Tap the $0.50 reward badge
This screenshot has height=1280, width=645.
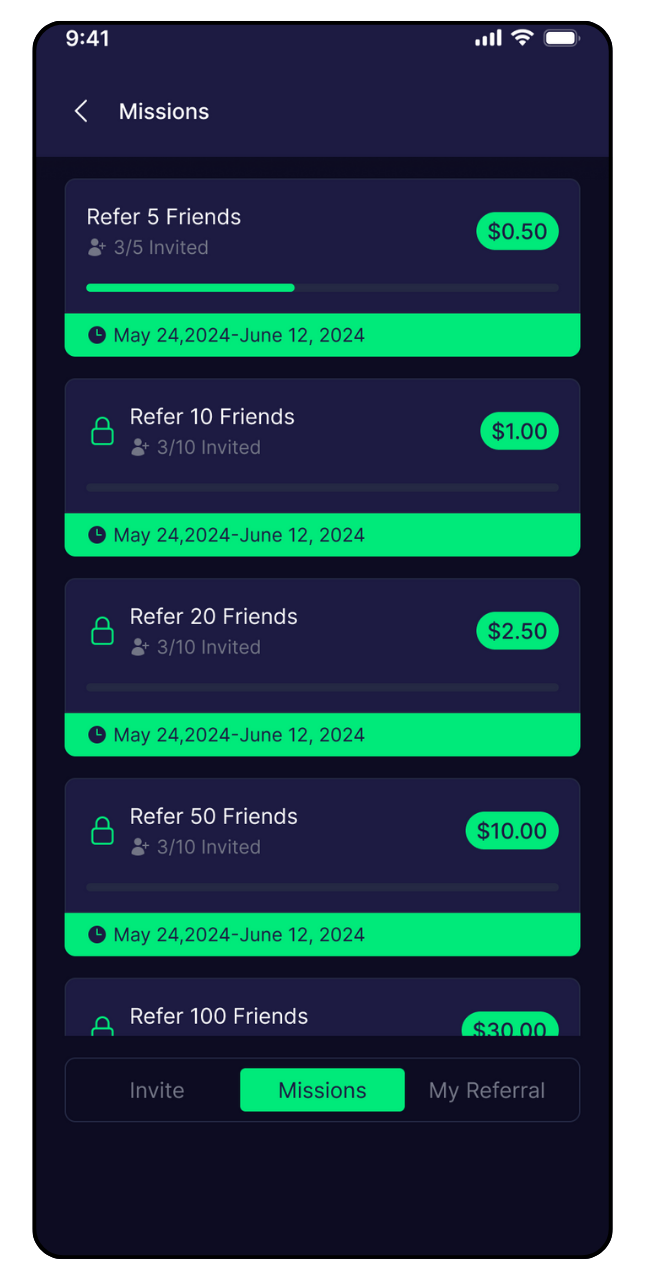[517, 231]
